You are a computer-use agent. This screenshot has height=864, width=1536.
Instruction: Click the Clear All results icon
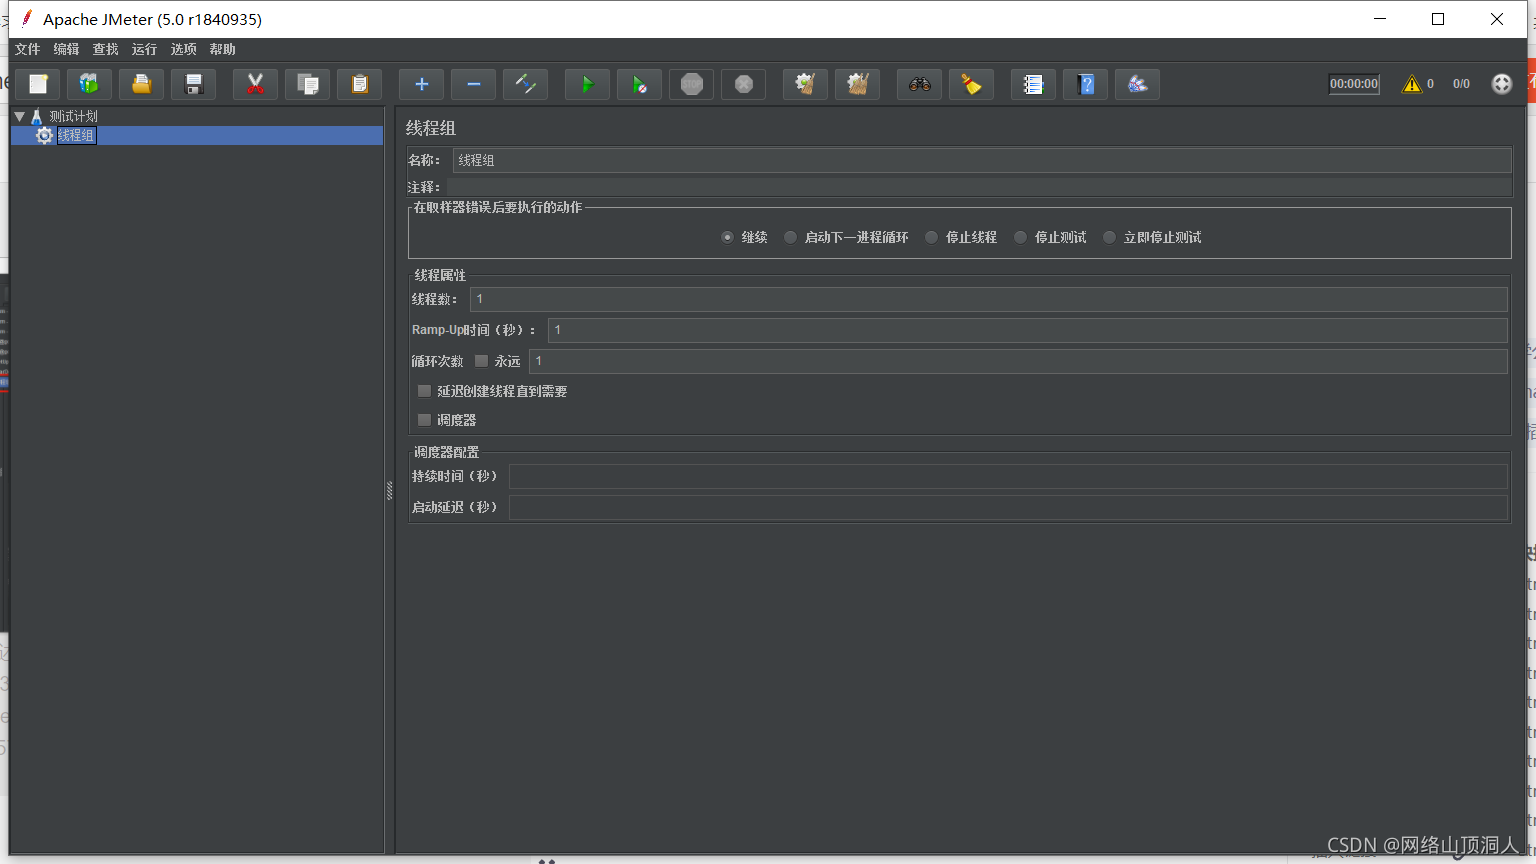[x=858, y=84]
